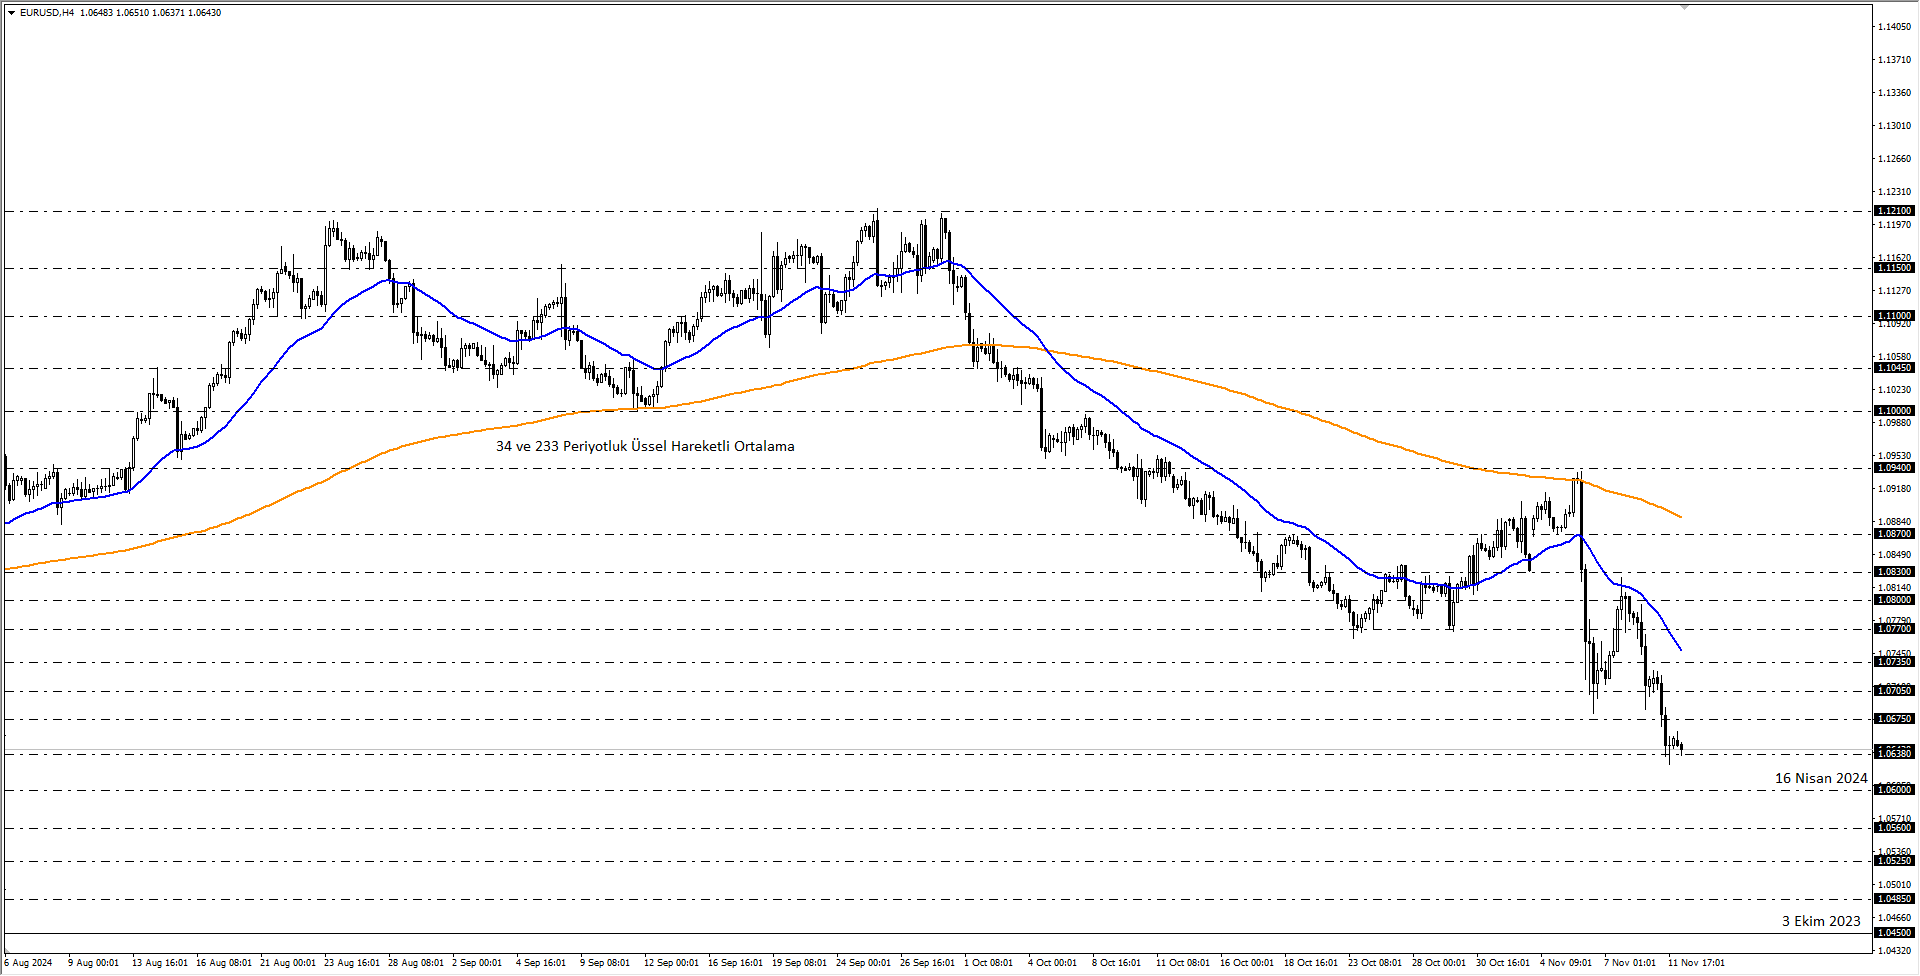
Task: Click the 1.07050 horizontal line price label
Action: point(1894,691)
